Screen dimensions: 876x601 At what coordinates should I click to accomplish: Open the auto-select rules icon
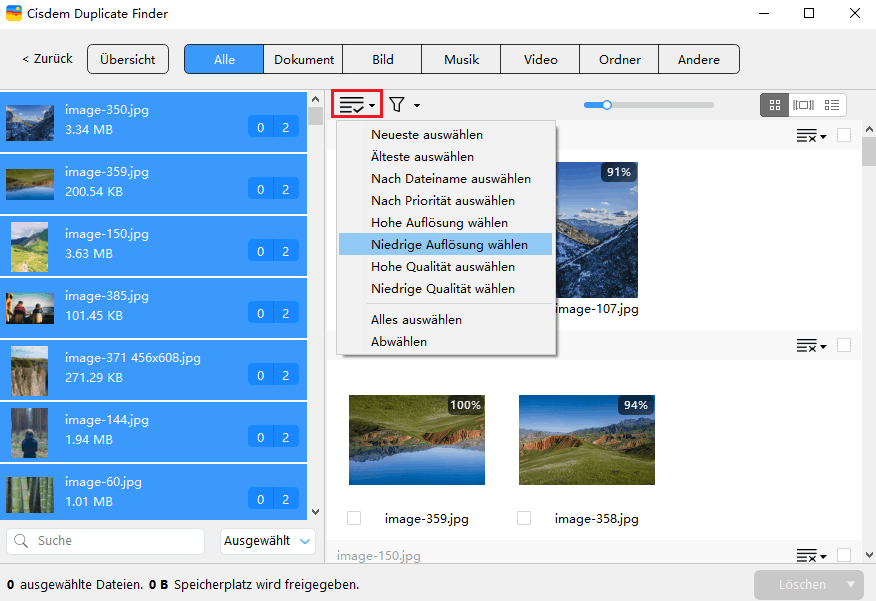pyautogui.click(x=357, y=104)
